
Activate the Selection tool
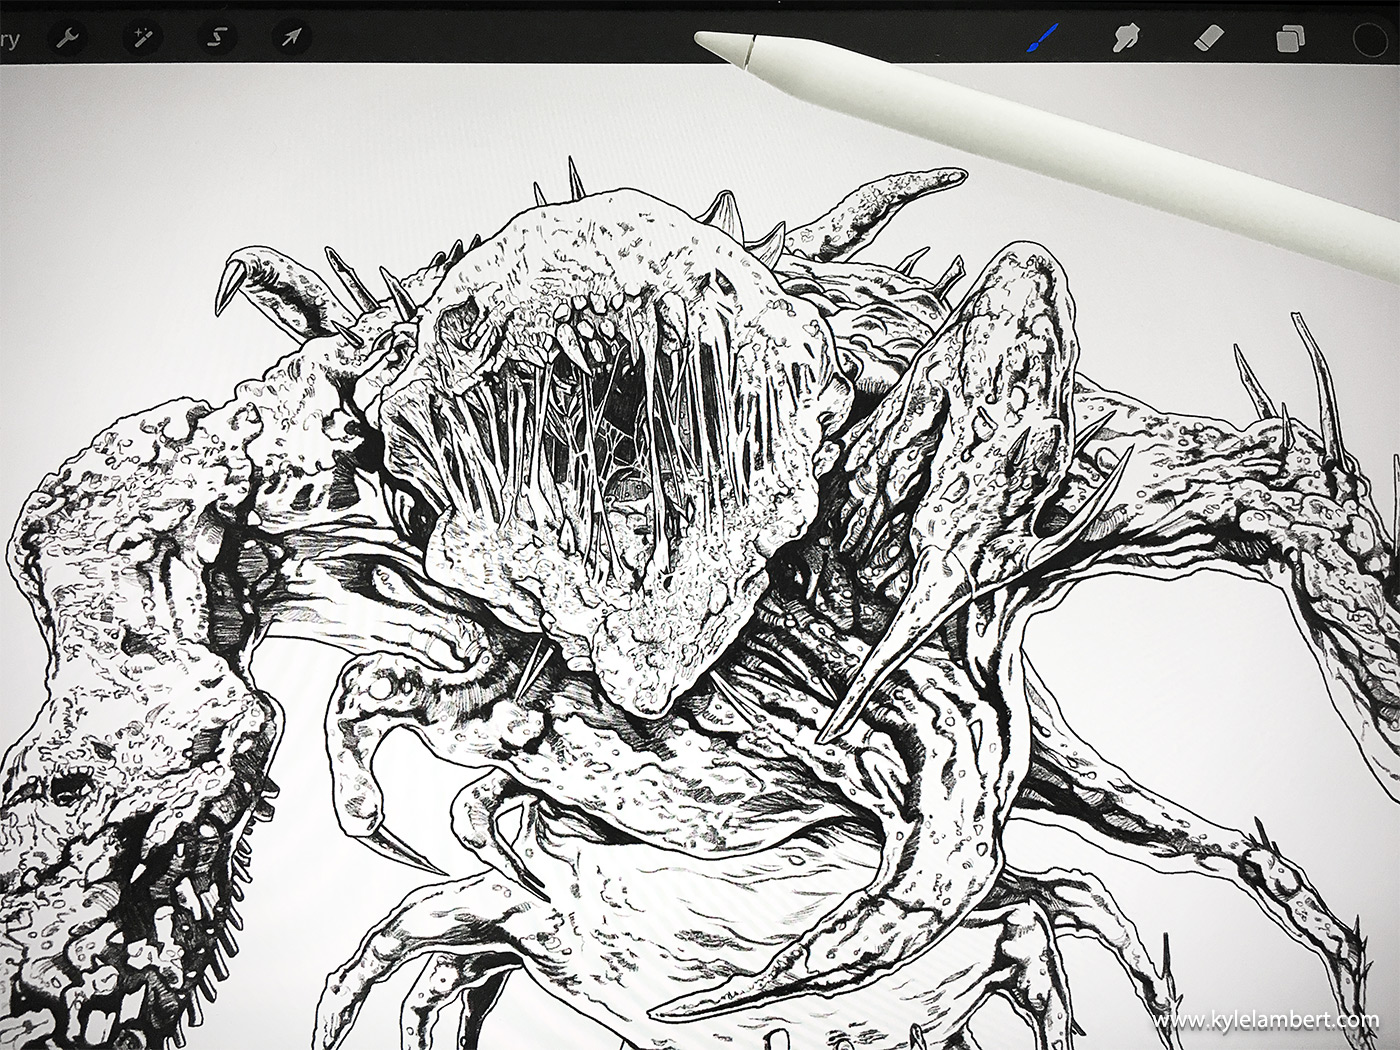click(x=217, y=39)
